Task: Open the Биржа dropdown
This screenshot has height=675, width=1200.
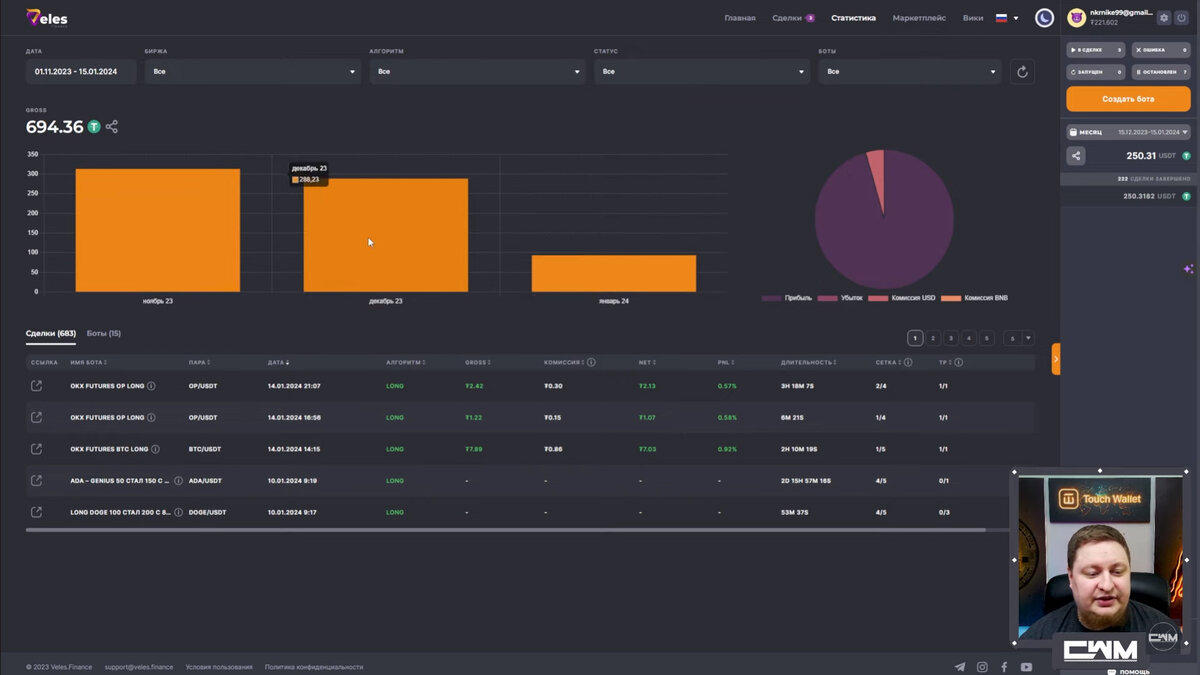Action: point(253,71)
